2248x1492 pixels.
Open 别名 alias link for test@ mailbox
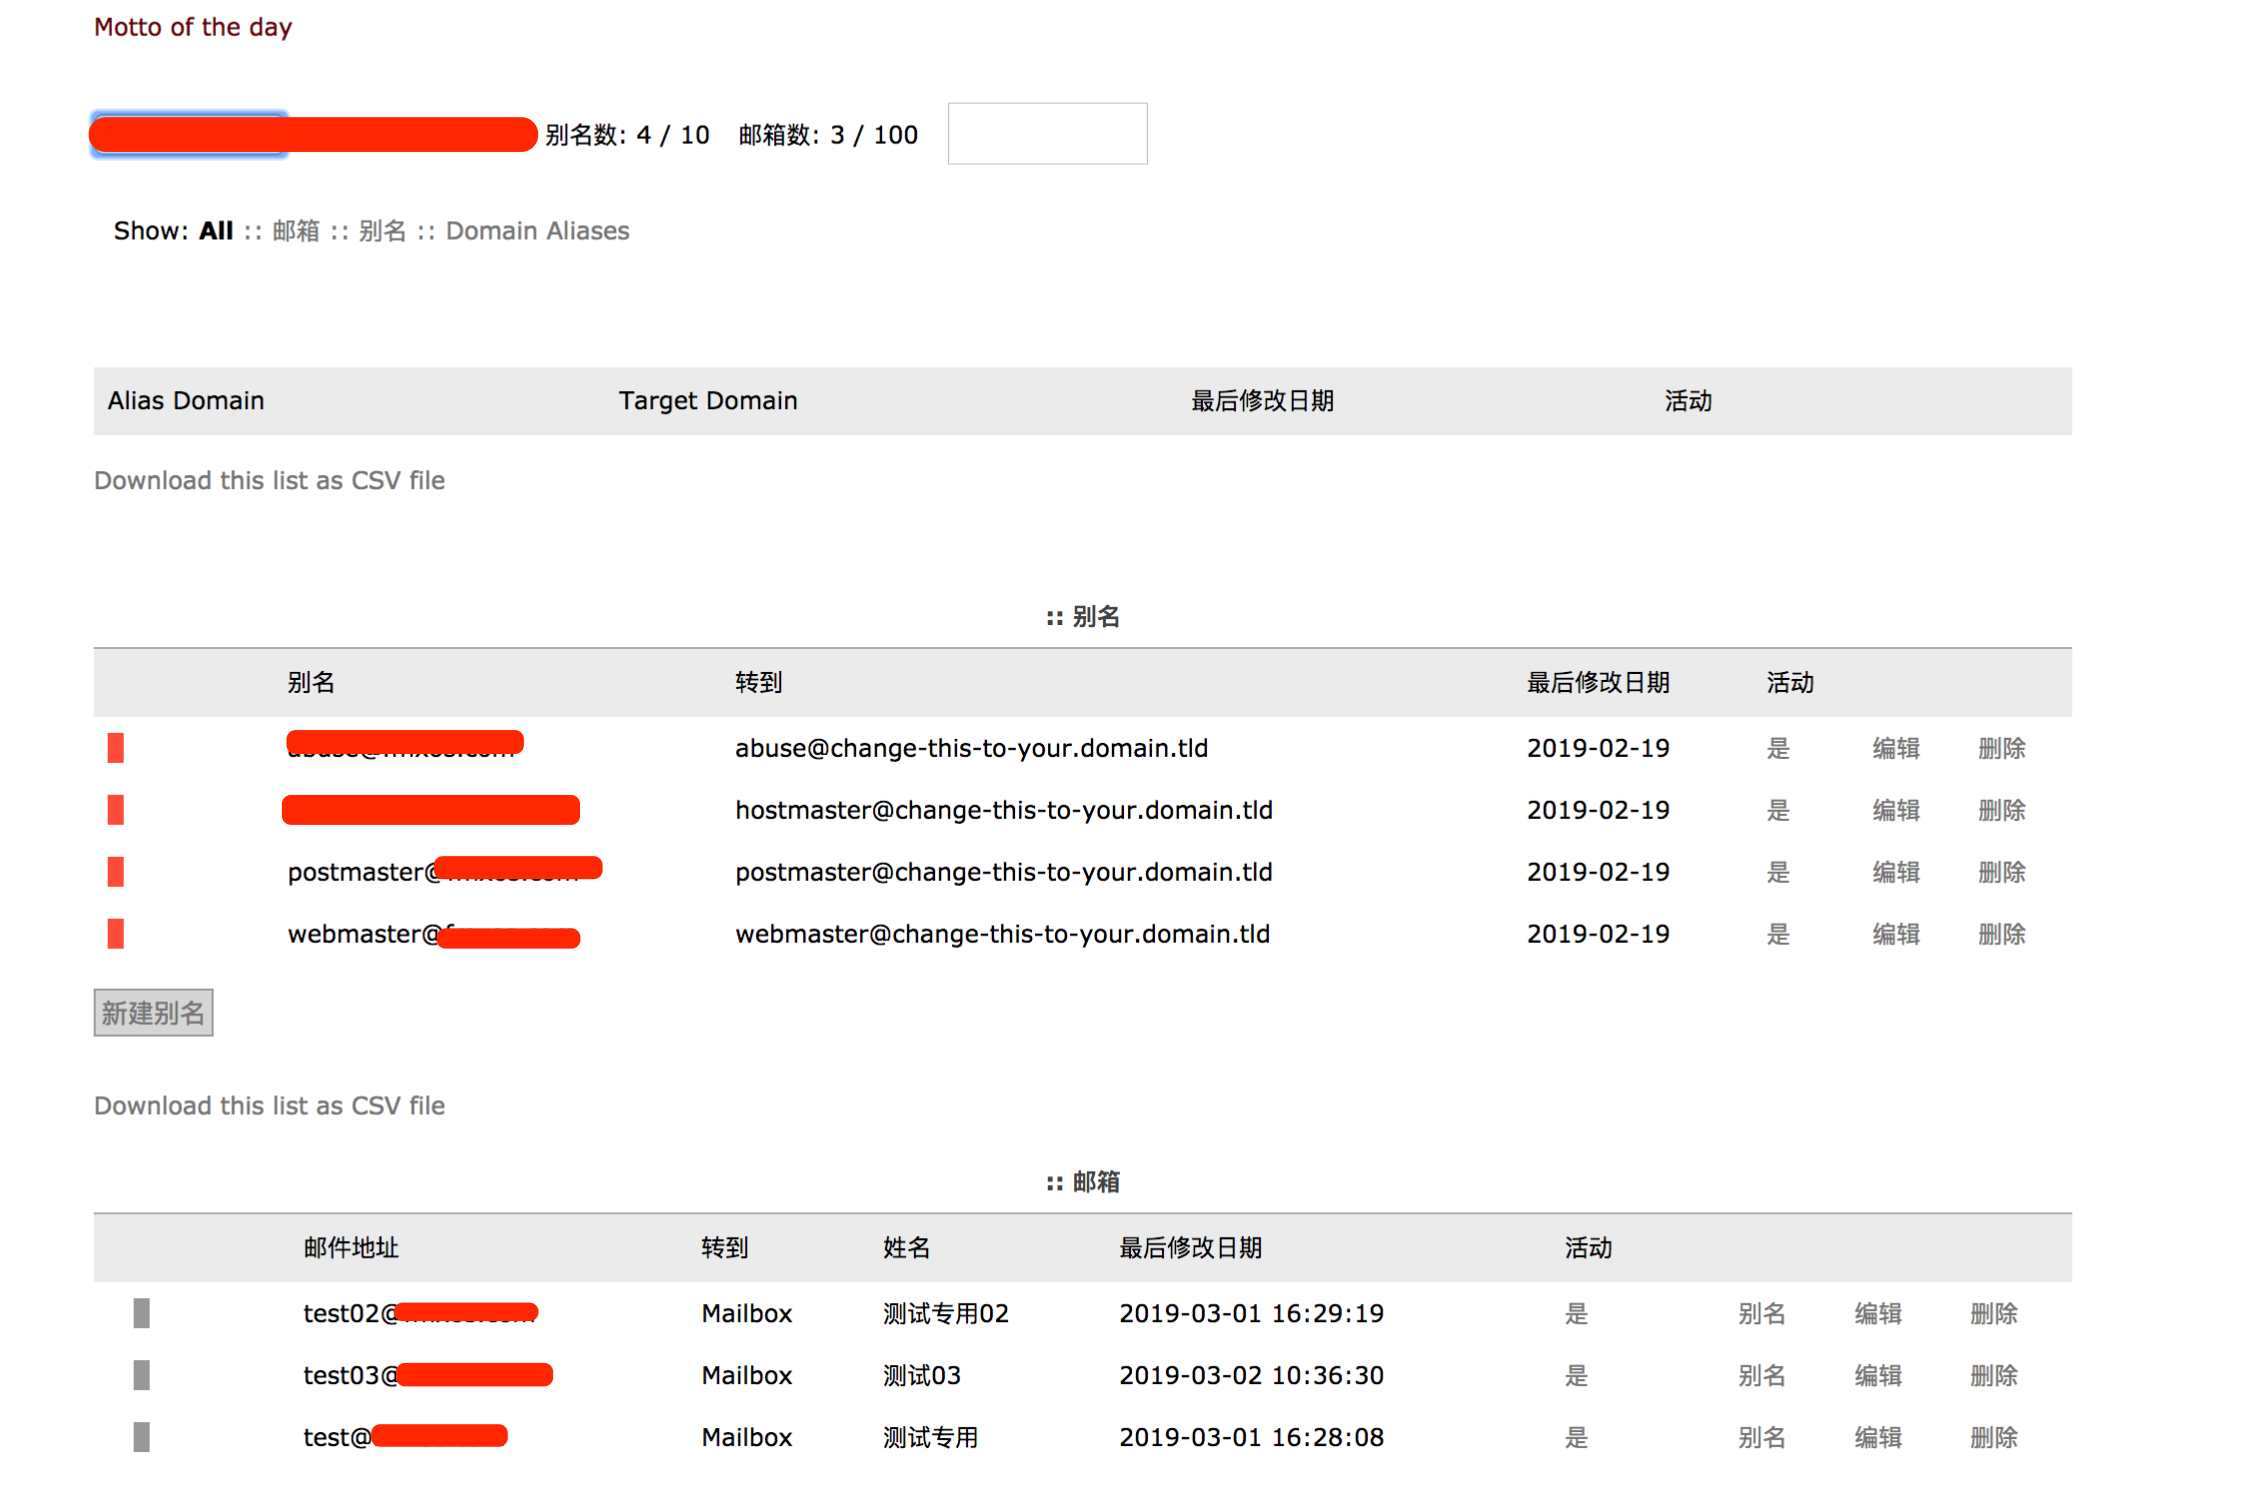click(1761, 1437)
